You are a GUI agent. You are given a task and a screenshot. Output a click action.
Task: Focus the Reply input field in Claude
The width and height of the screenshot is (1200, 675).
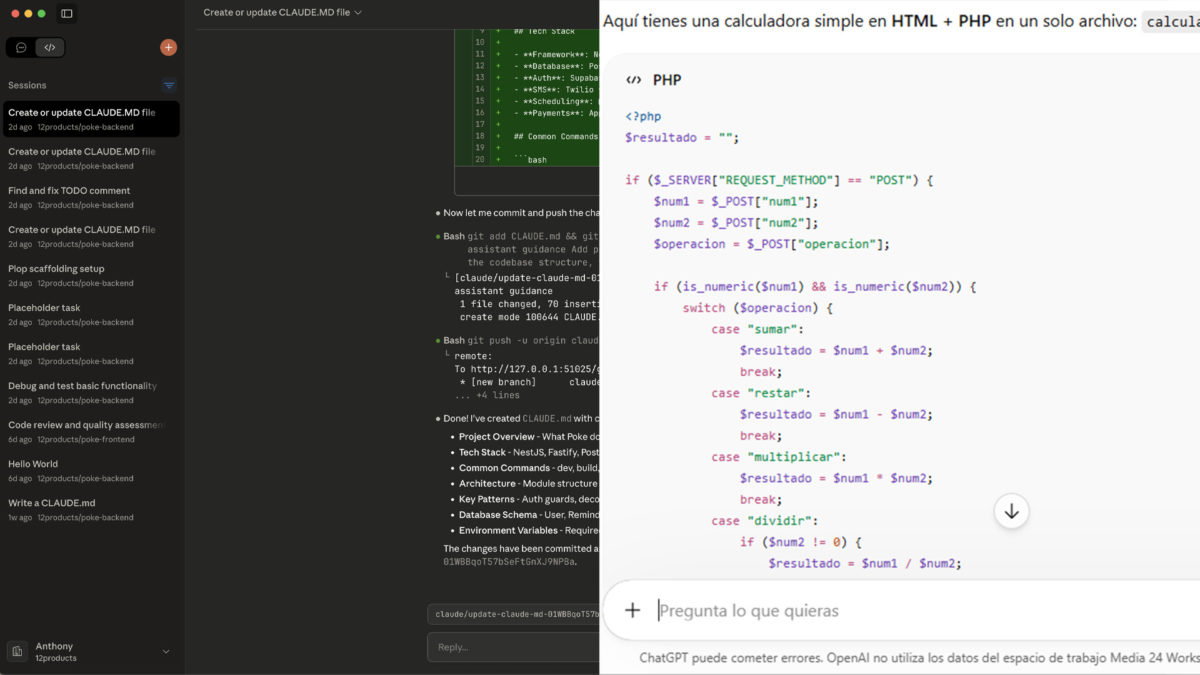click(513, 647)
